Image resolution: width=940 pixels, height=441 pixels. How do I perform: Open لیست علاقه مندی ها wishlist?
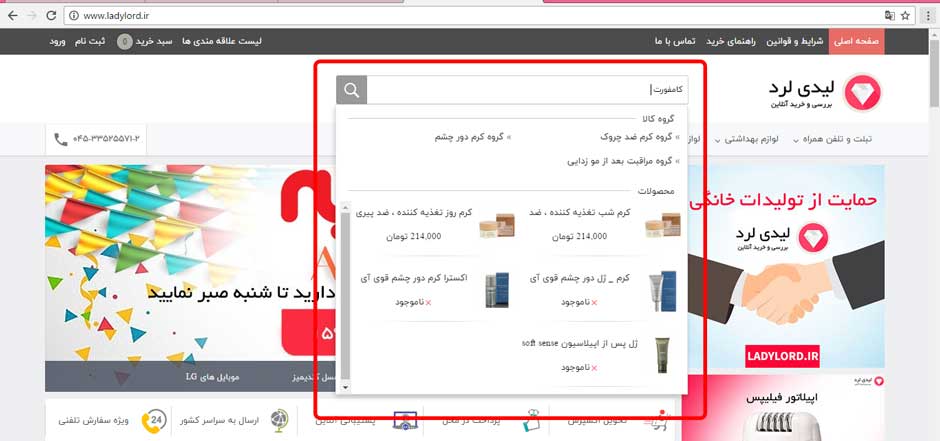tap(222, 41)
